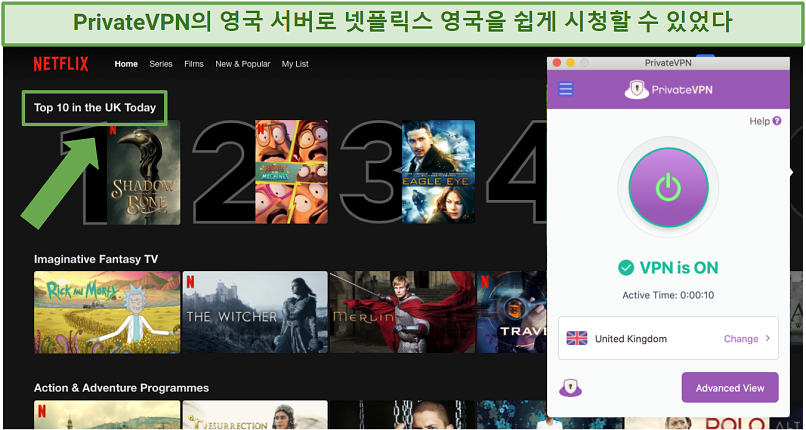Viewport: 806px width, 430px height.
Task: Click the Imaginative Fantasy TV heading
Action: tap(96, 259)
